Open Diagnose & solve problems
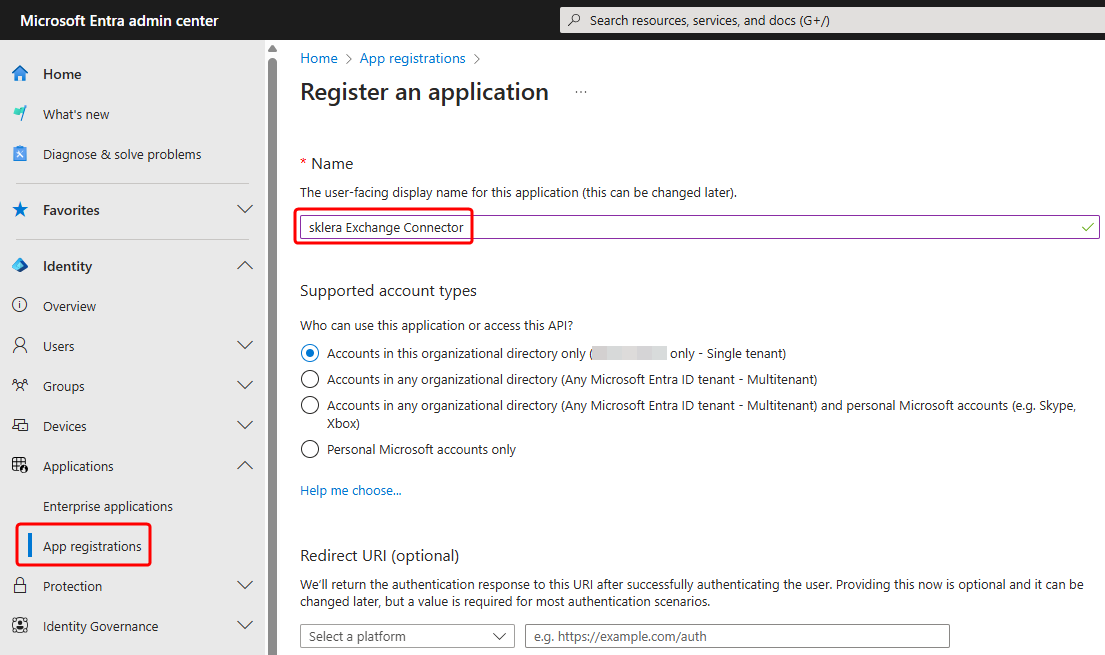The image size is (1105, 655). (122, 154)
